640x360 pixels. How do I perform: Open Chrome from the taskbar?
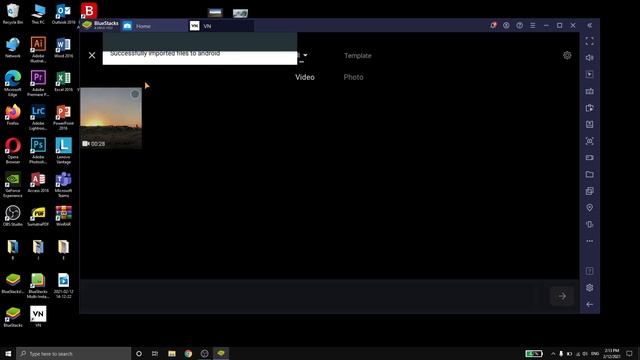click(188, 353)
